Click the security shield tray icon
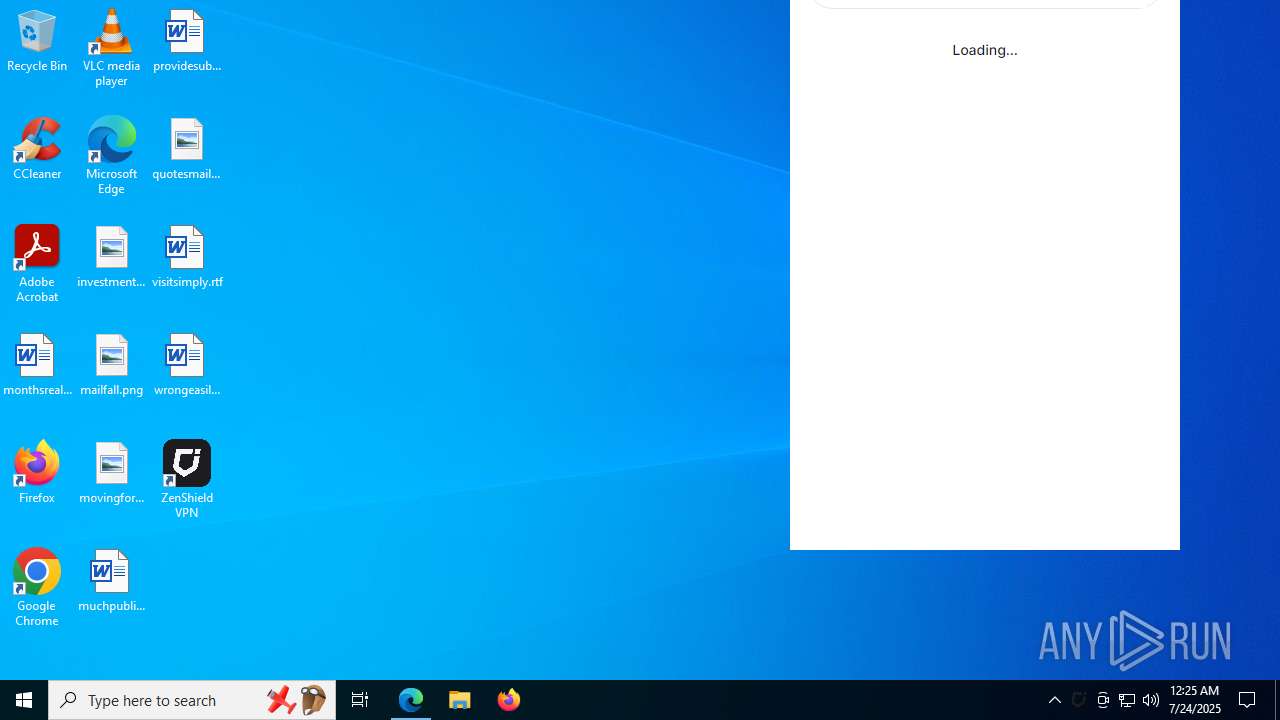1280x720 pixels. (x=1079, y=700)
